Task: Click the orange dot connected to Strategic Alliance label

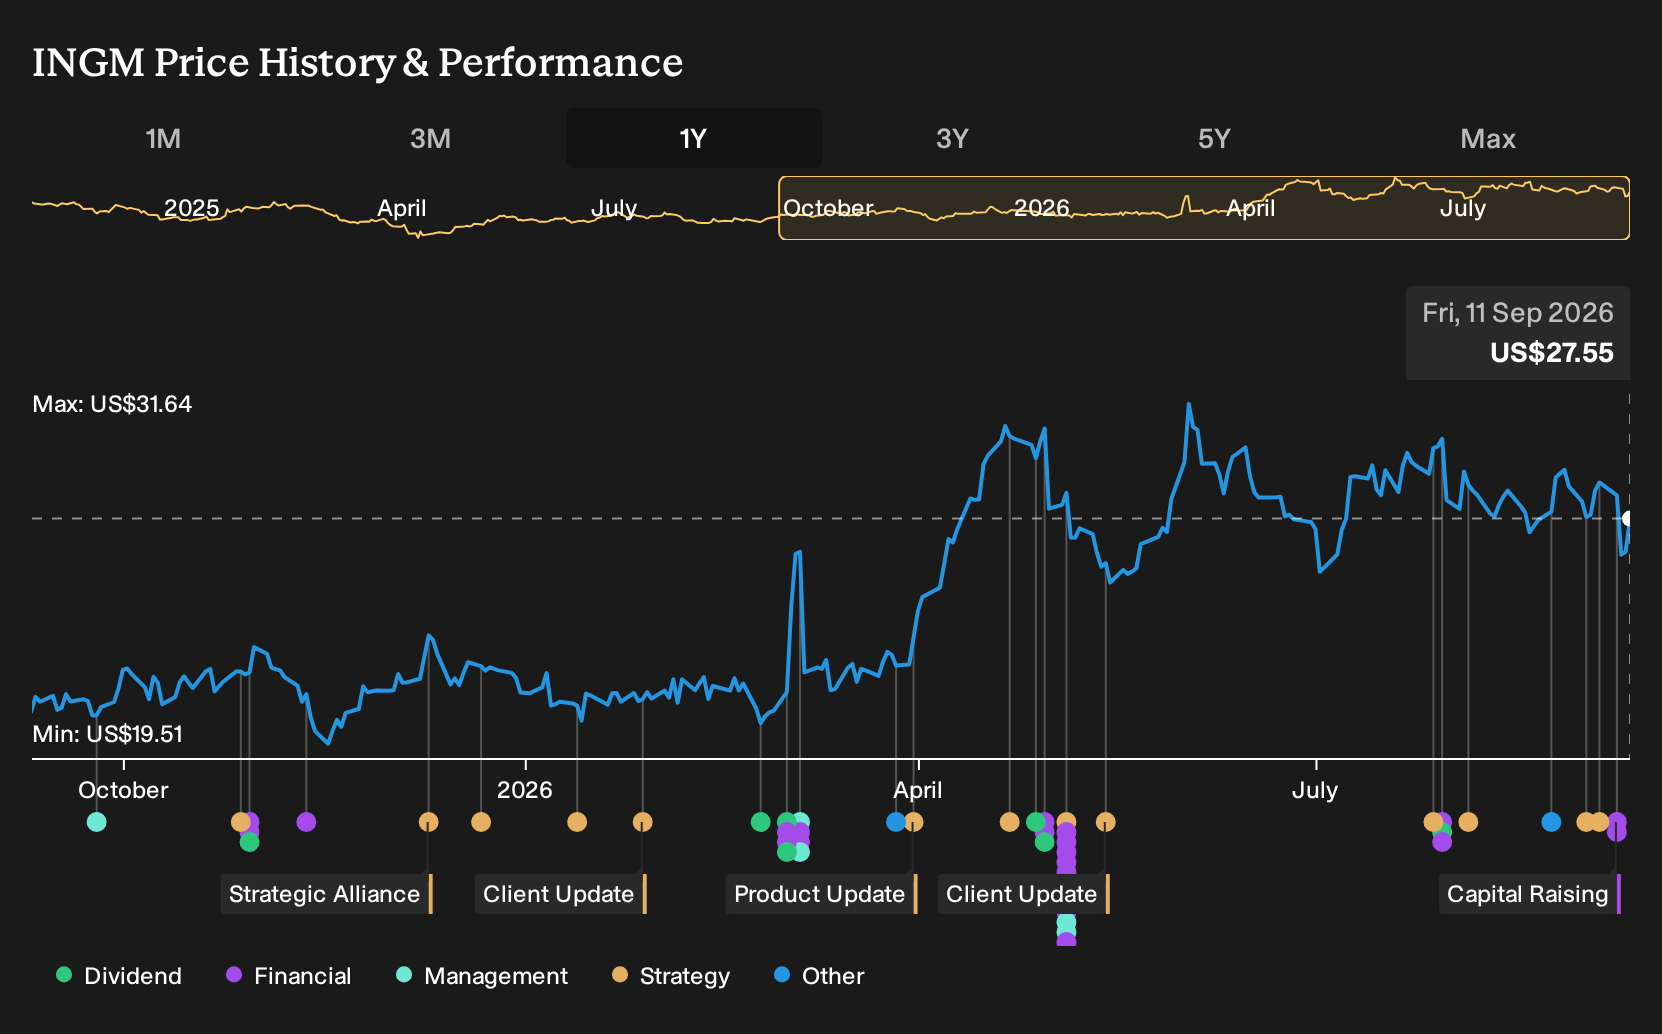Action: point(428,822)
